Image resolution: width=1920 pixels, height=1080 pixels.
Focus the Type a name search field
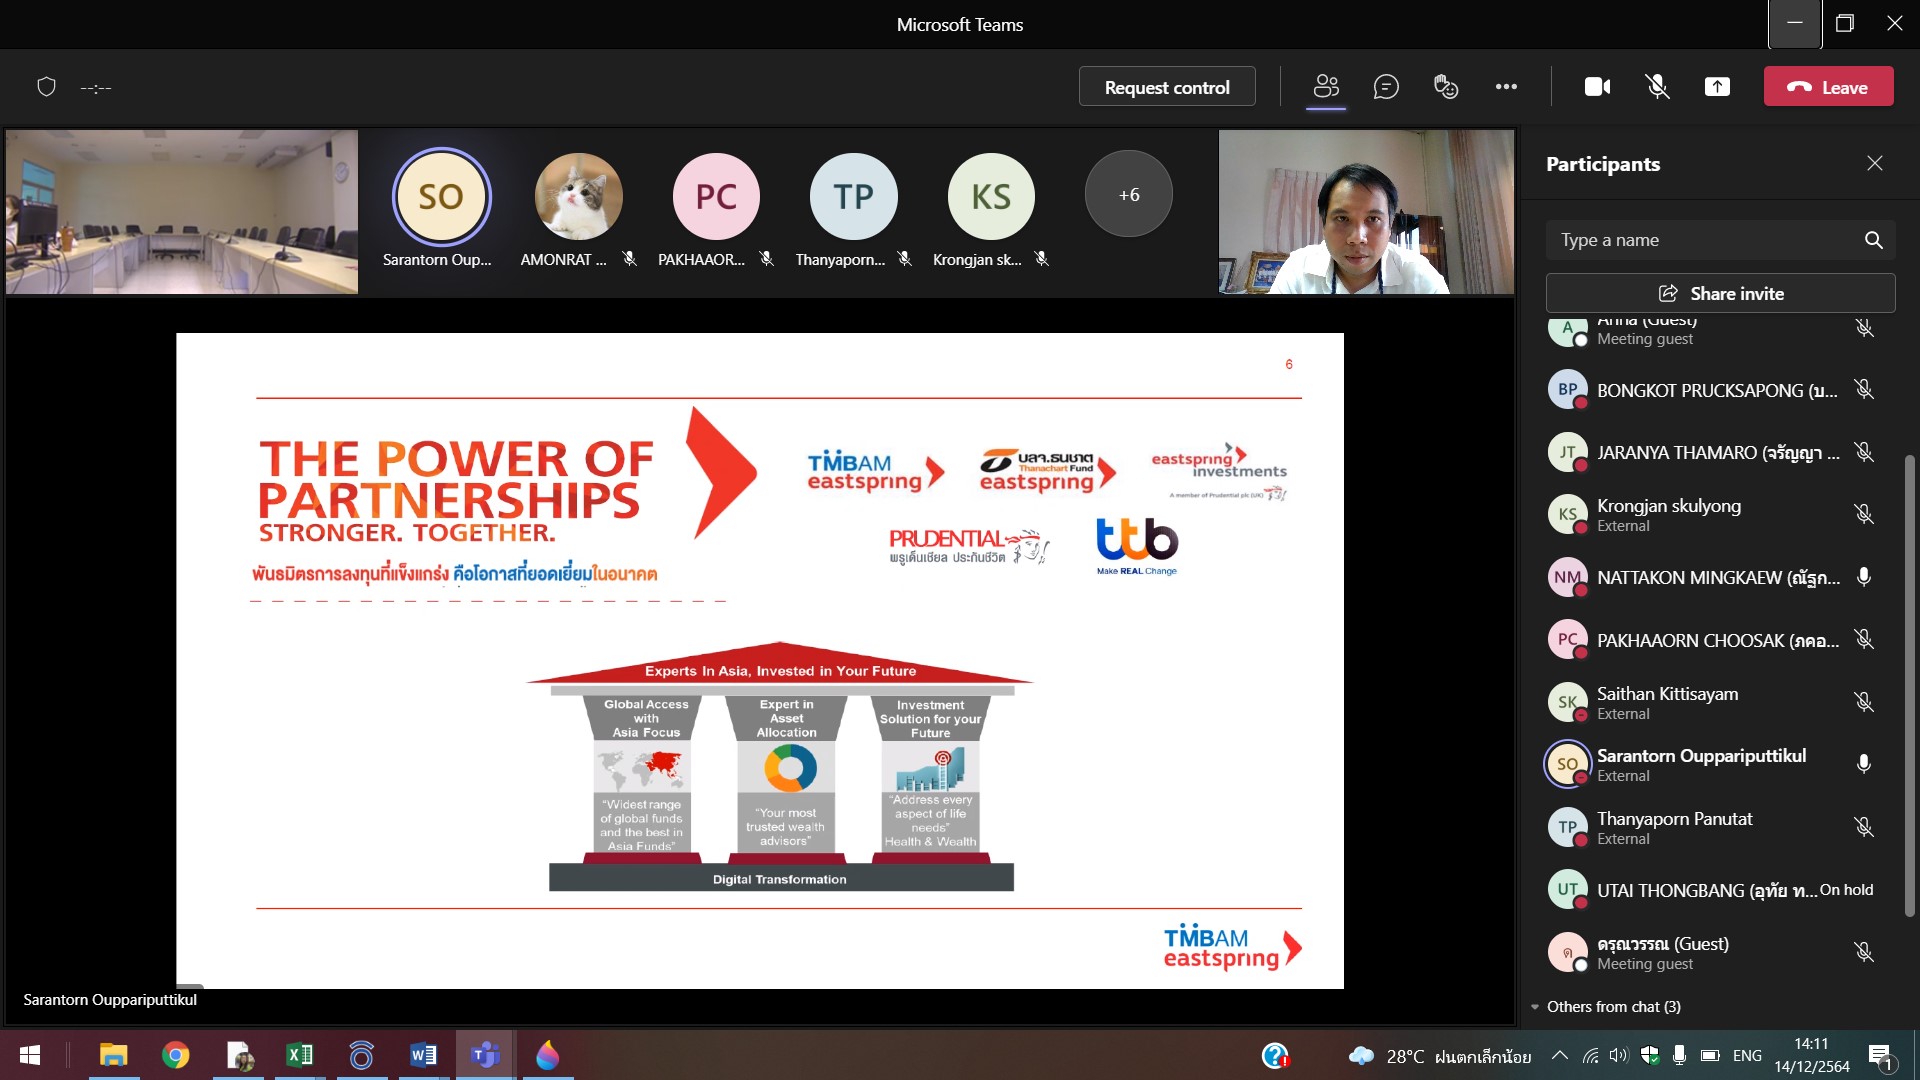[x=1720, y=240]
